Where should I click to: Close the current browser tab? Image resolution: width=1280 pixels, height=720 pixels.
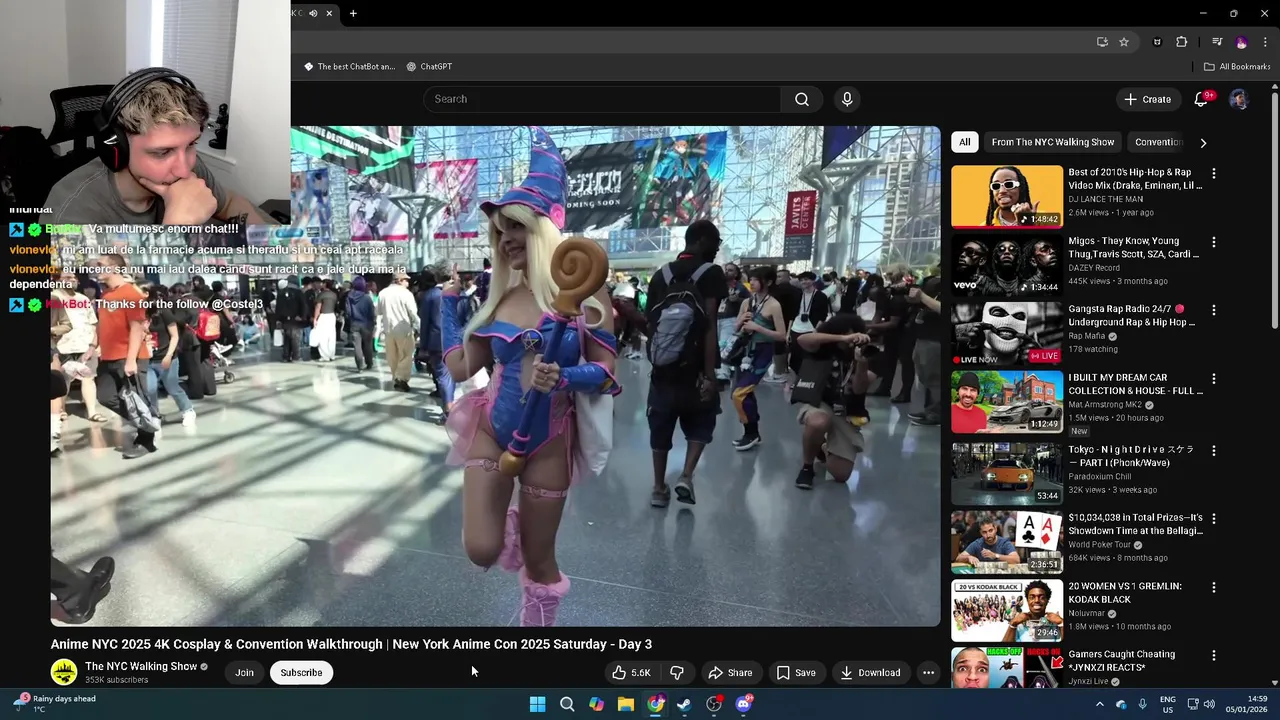[x=329, y=13]
